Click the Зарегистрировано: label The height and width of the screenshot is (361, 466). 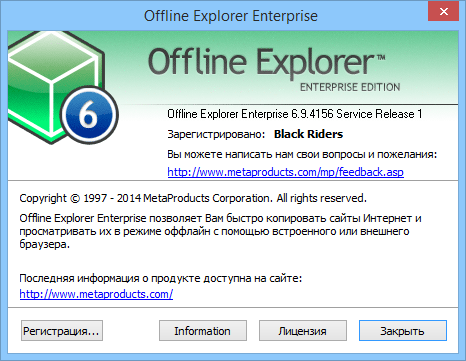[216, 134]
